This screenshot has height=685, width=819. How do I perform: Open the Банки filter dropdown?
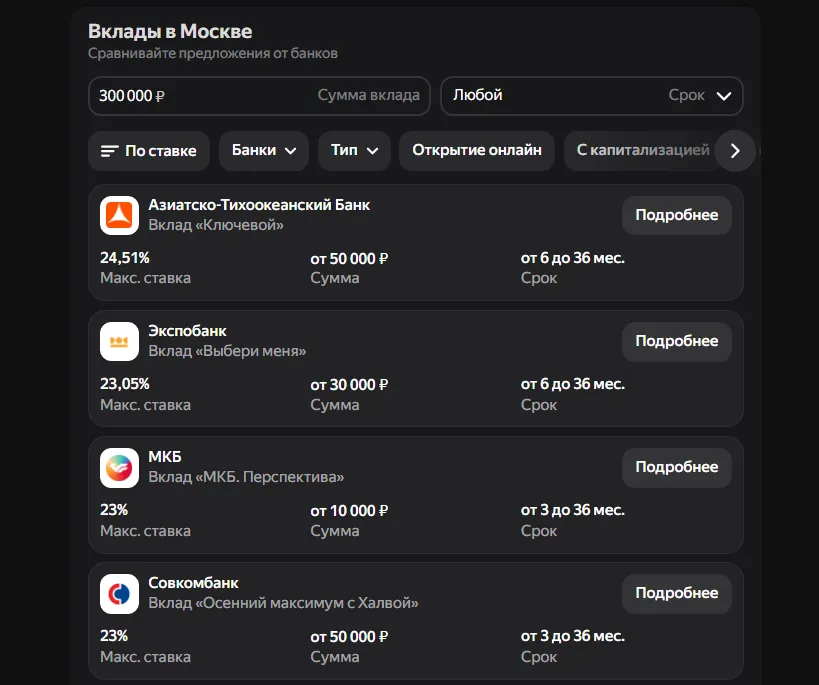point(264,151)
